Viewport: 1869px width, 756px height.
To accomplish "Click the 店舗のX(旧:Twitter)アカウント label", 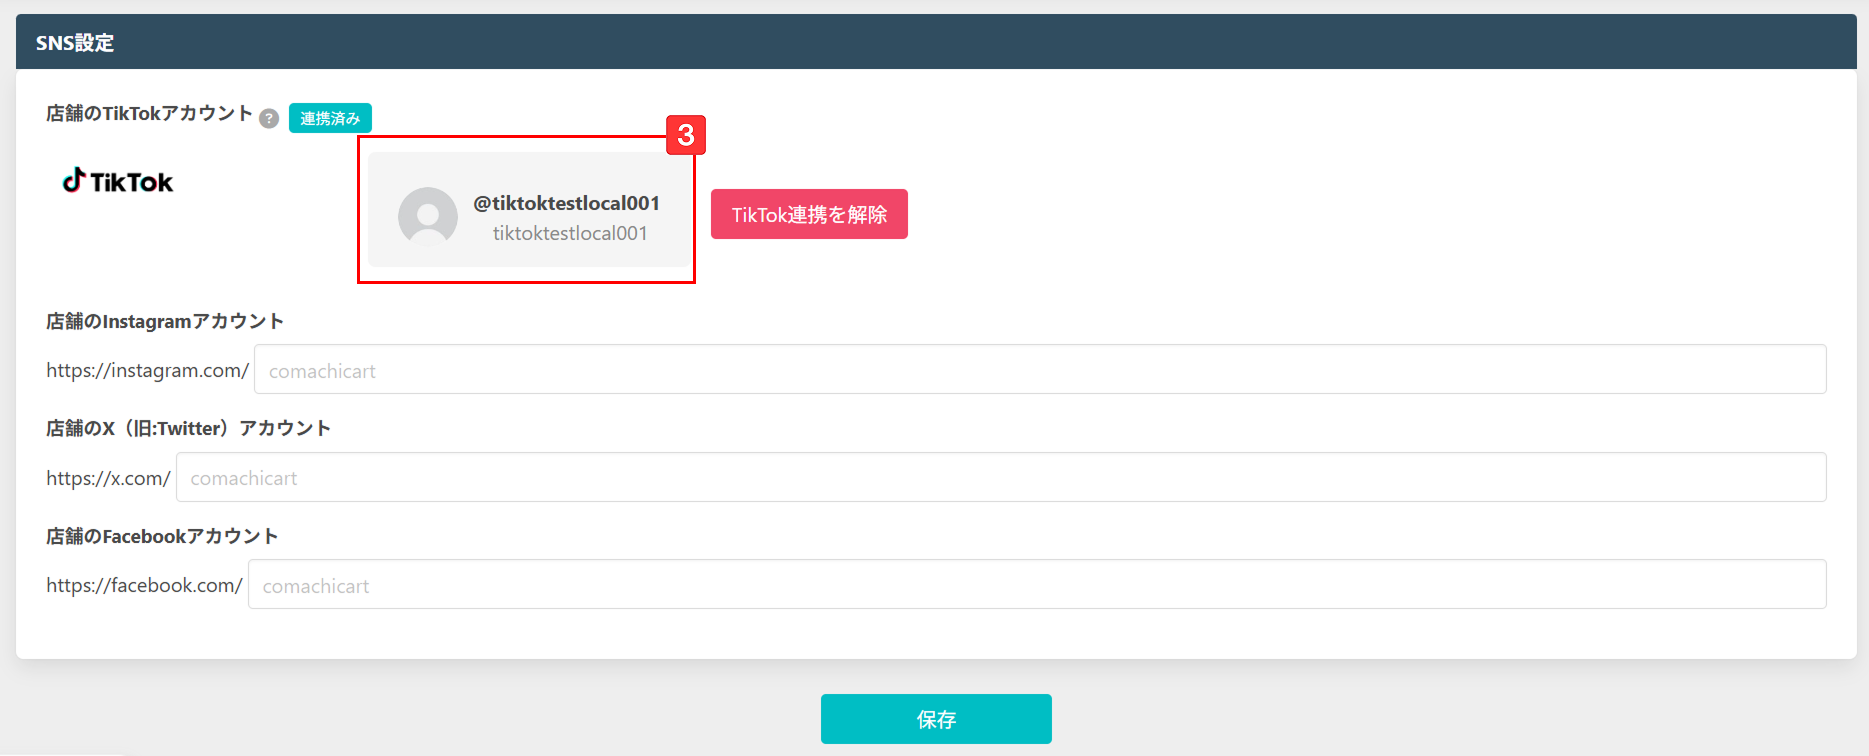I will 188,428.
